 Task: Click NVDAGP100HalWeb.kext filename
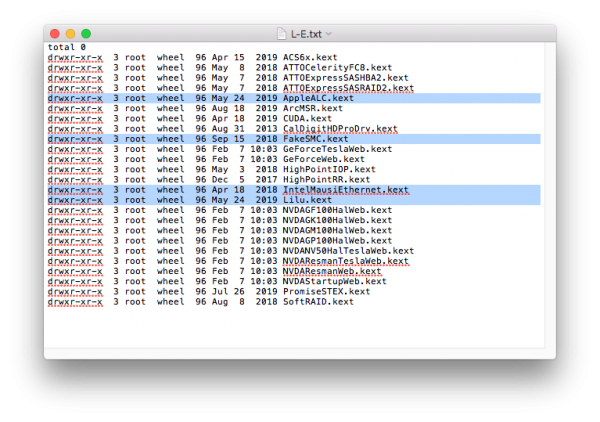pyautogui.click(x=338, y=241)
